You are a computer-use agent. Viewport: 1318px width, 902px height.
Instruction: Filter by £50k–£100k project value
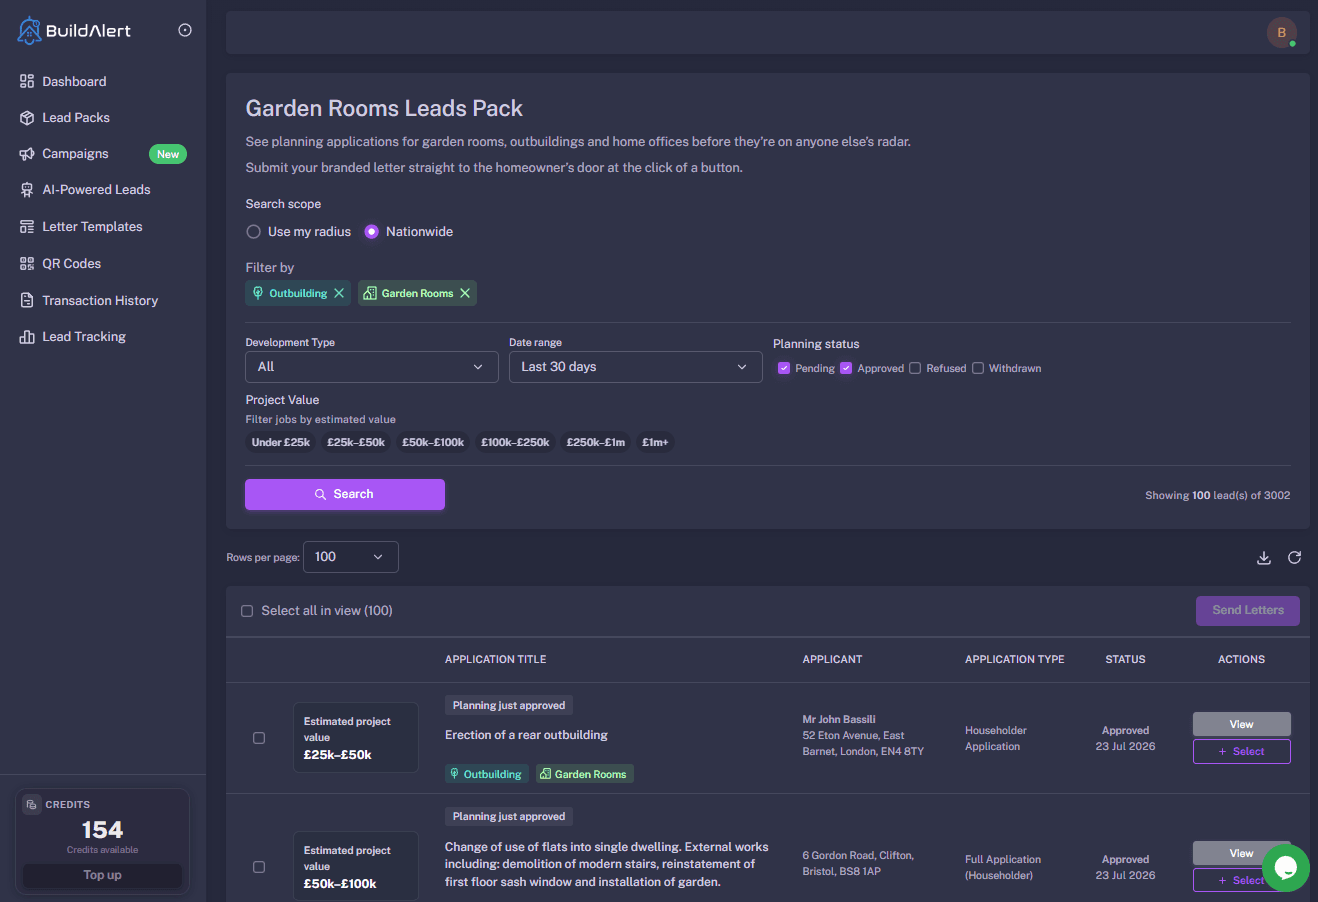tap(433, 442)
